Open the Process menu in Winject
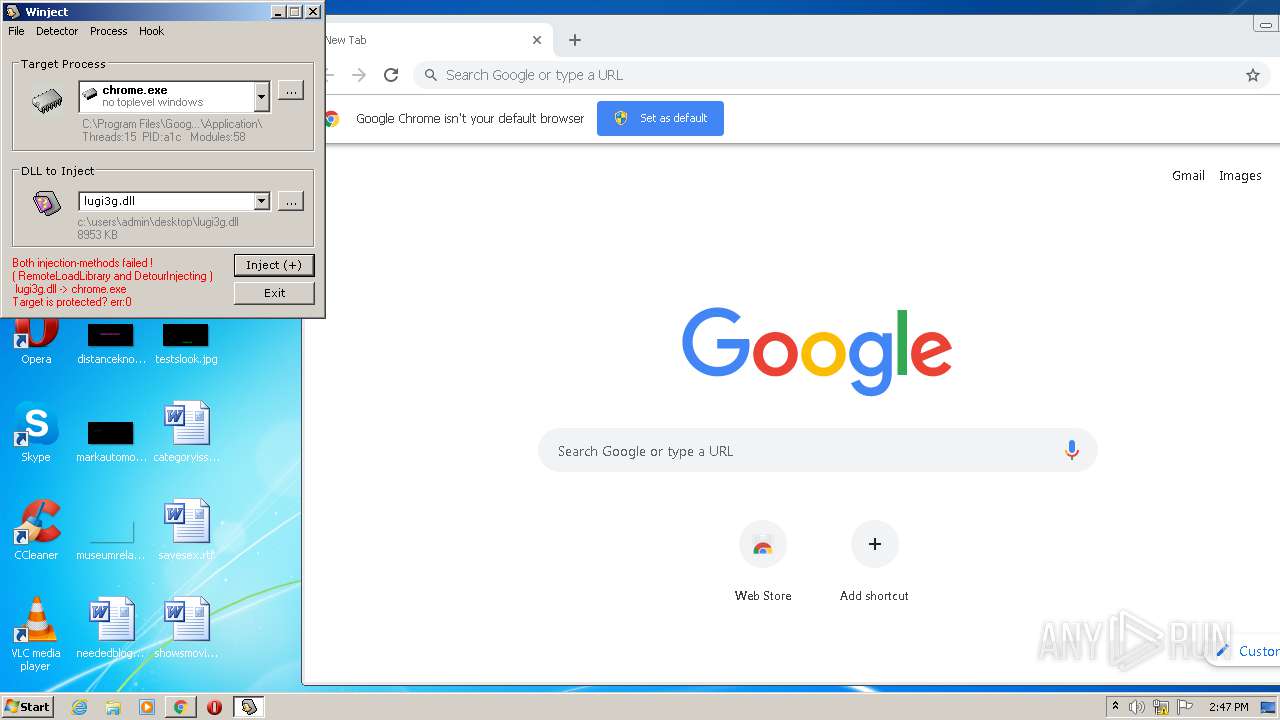 click(108, 31)
